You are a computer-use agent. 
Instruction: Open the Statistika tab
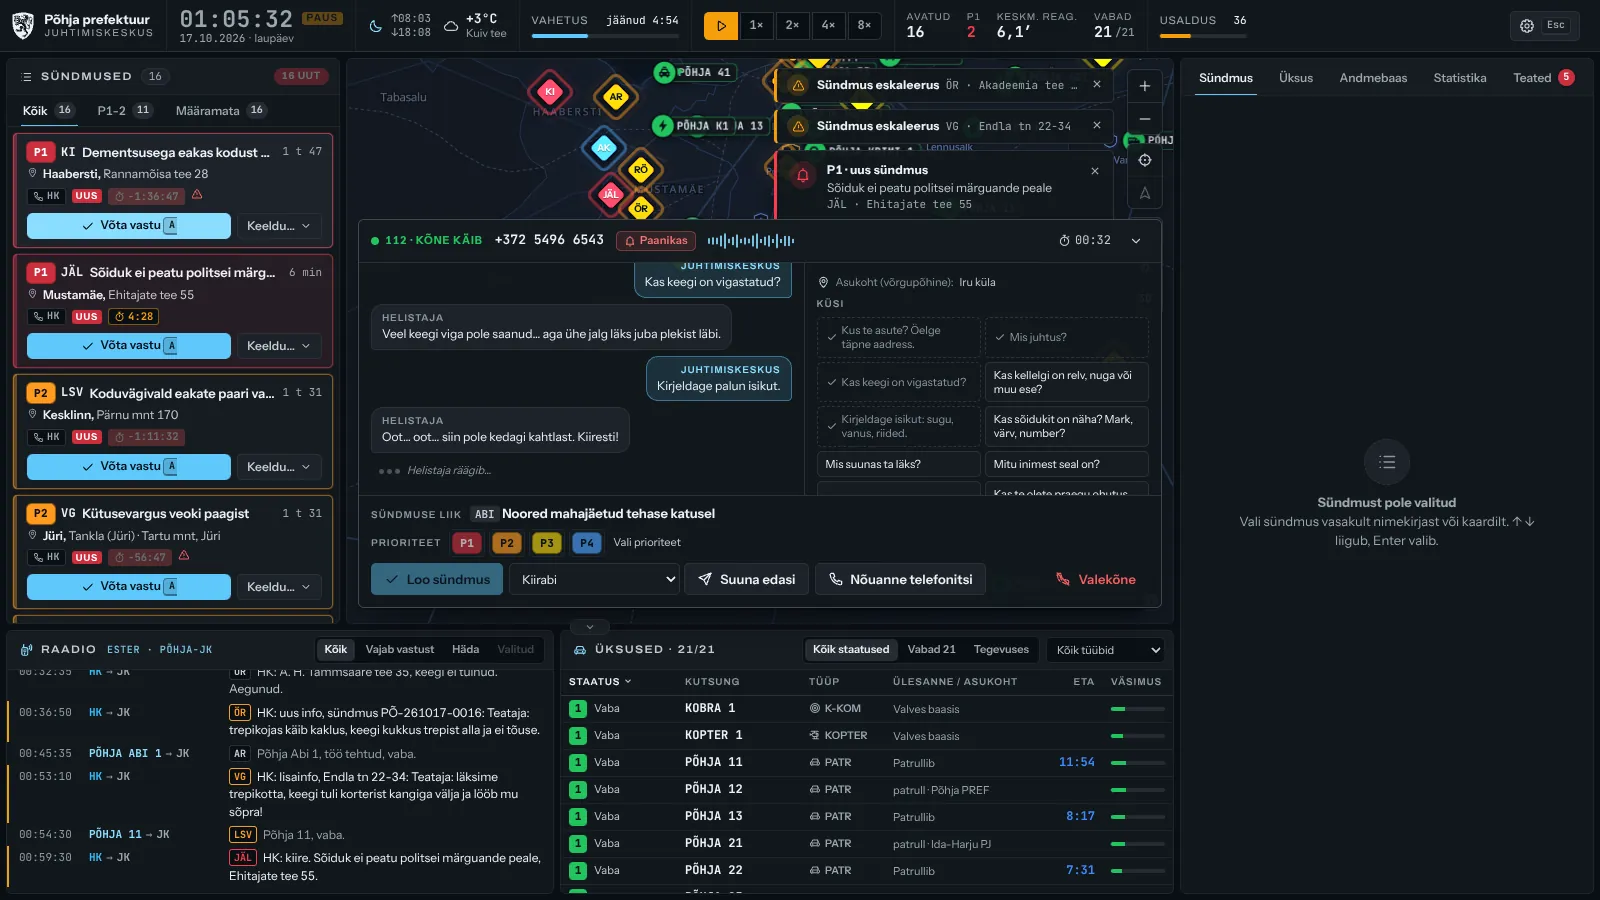click(x=1459, y=78)
